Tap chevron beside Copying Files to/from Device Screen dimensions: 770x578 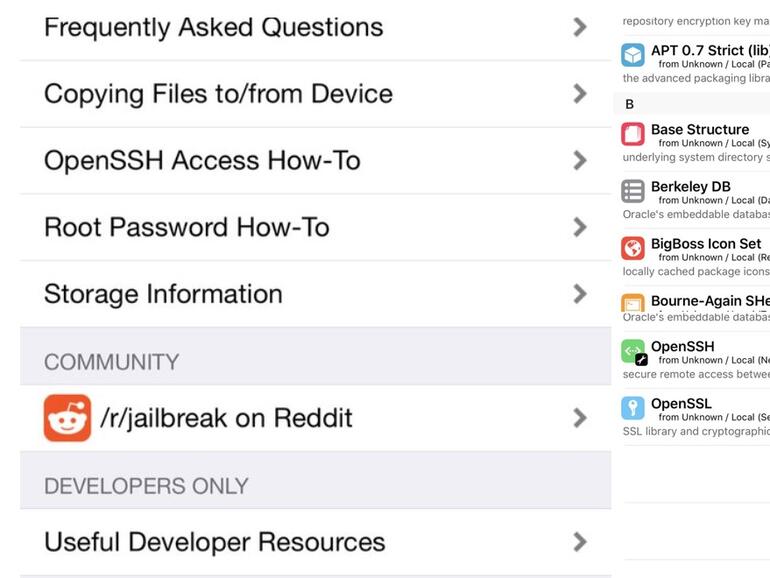(x=579, y=94)
